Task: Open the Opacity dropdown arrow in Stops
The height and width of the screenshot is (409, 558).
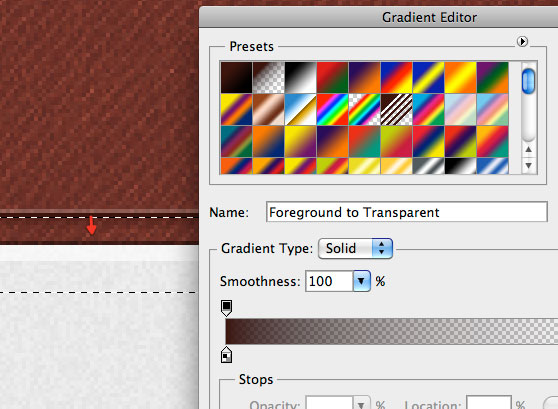Action: (362, 404)
